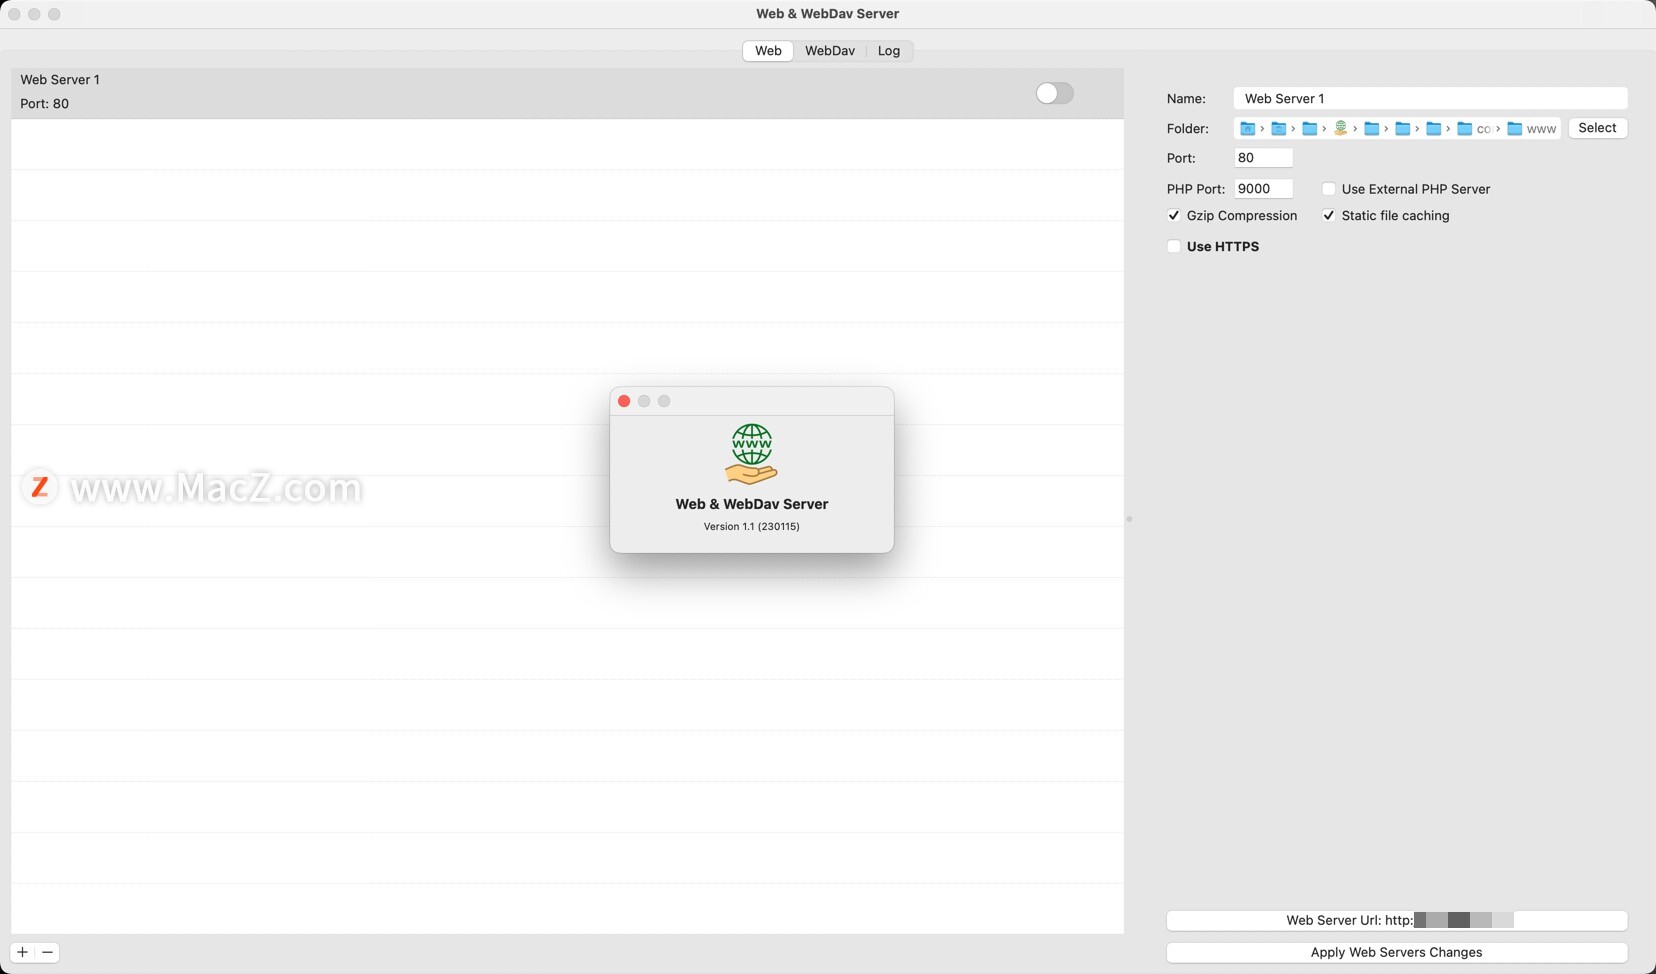Click 'Web & WebDav Server' title in About window

pos(751,504)
